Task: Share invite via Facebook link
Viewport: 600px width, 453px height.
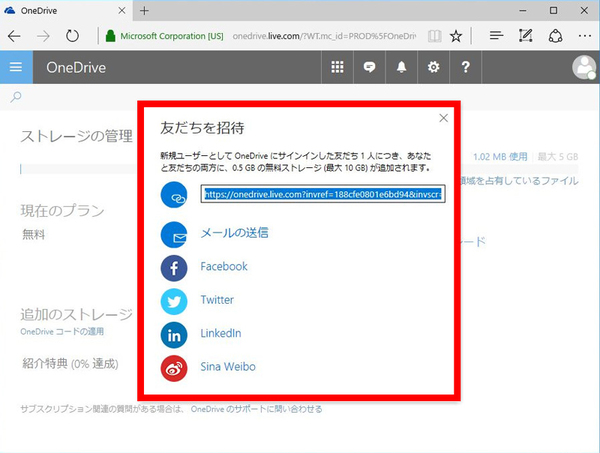Action: click(224, 266)
